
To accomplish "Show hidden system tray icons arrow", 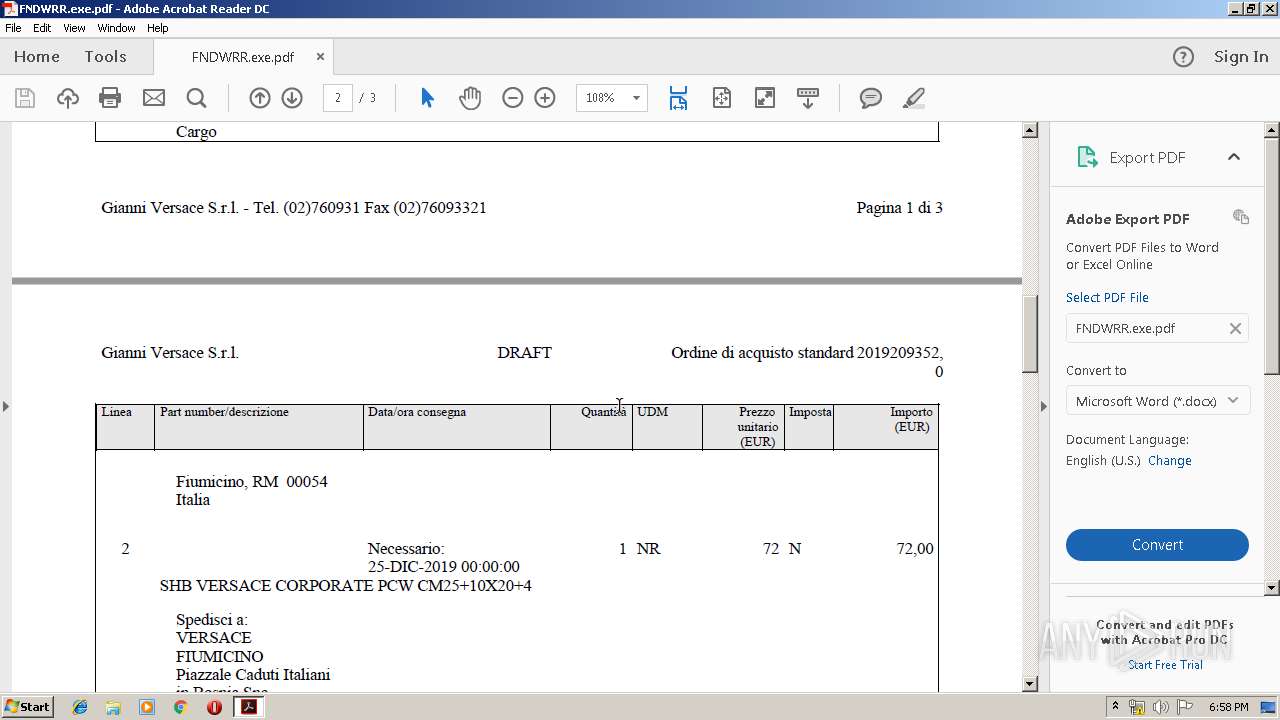I will [x=1114, y=707].
